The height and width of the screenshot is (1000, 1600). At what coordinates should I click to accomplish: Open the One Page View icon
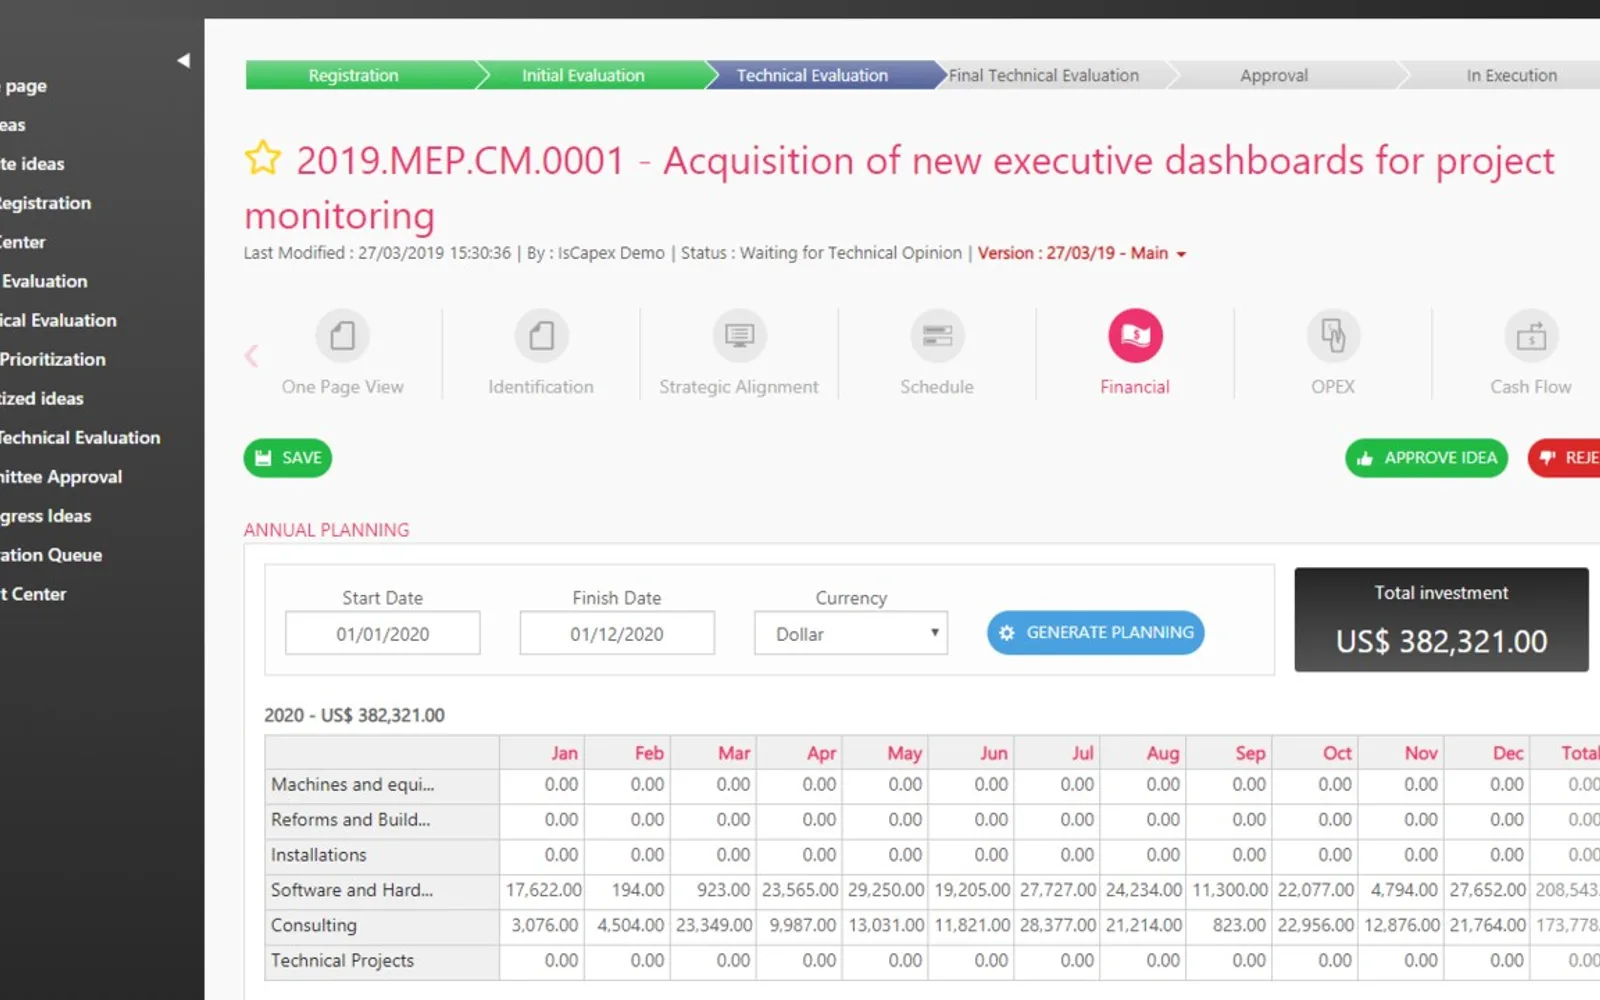point(342,335)
